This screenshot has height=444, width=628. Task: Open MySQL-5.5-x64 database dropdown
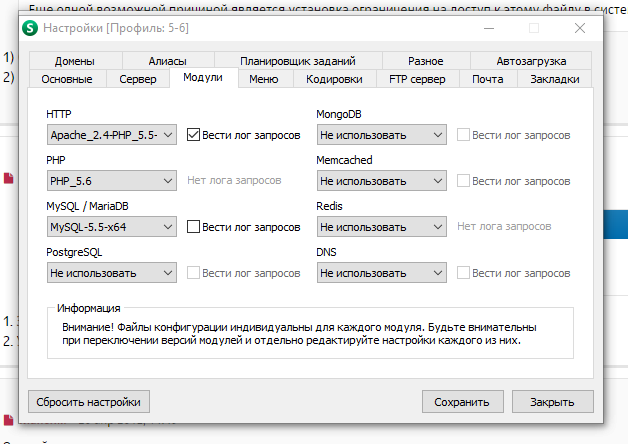112,227
